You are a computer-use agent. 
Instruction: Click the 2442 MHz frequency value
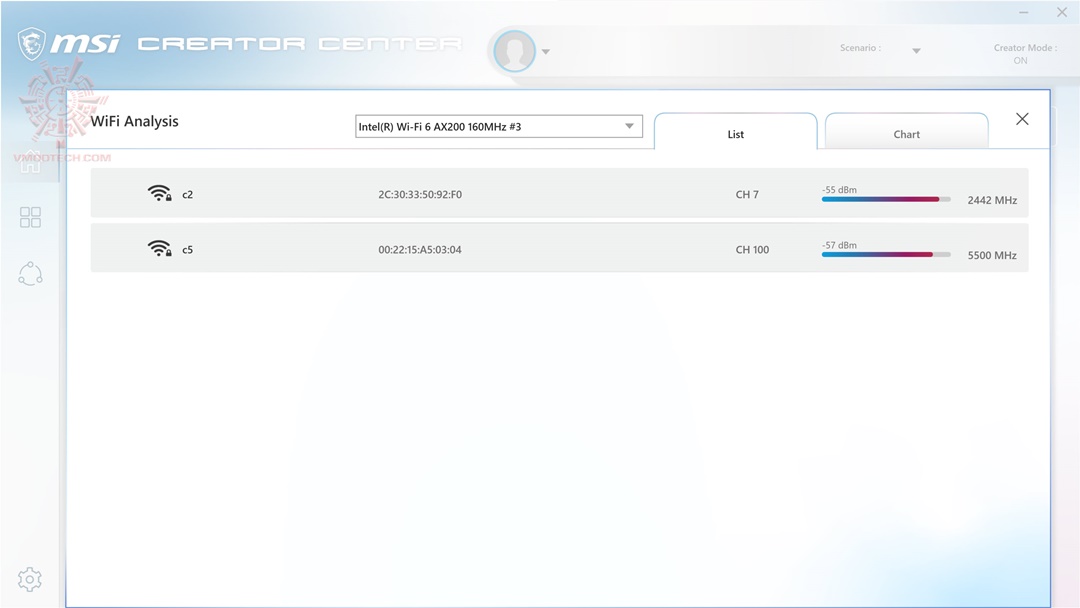(992, 200)
